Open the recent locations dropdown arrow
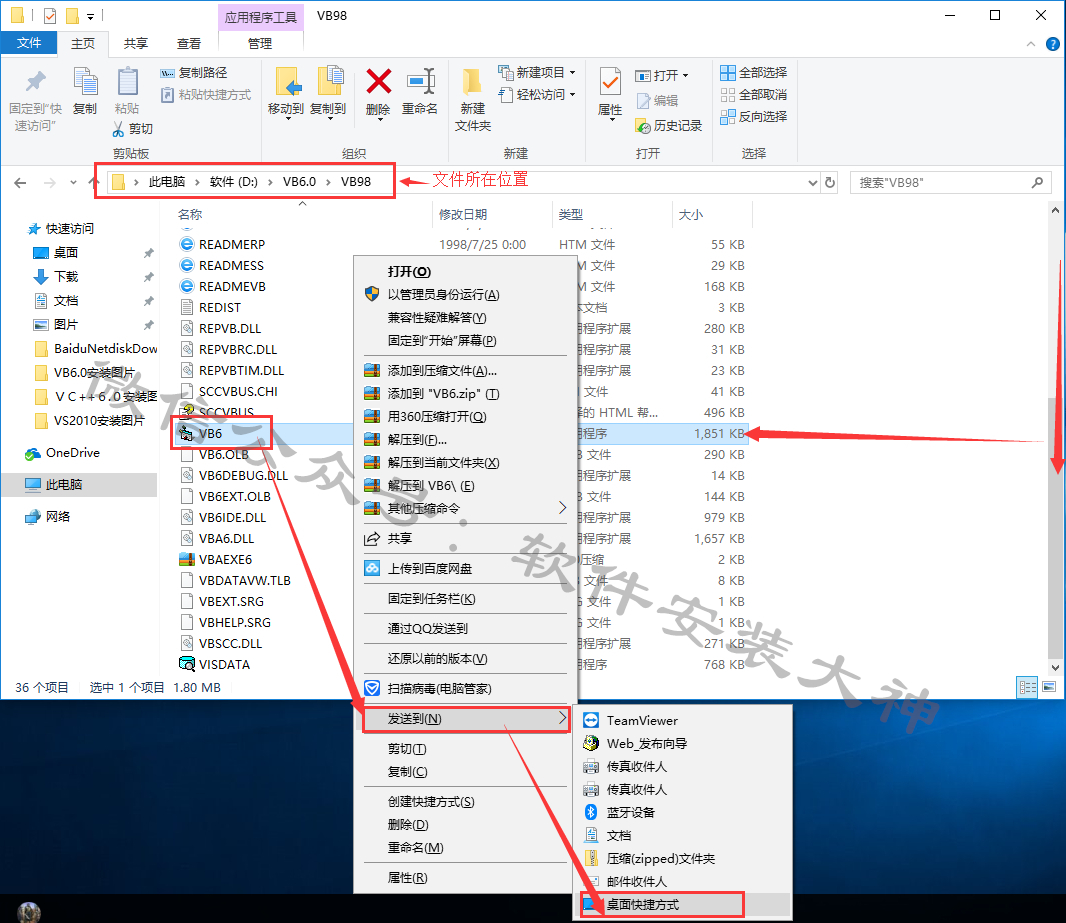Screen dimensions: 1066x923 click(x=73, y=182)
